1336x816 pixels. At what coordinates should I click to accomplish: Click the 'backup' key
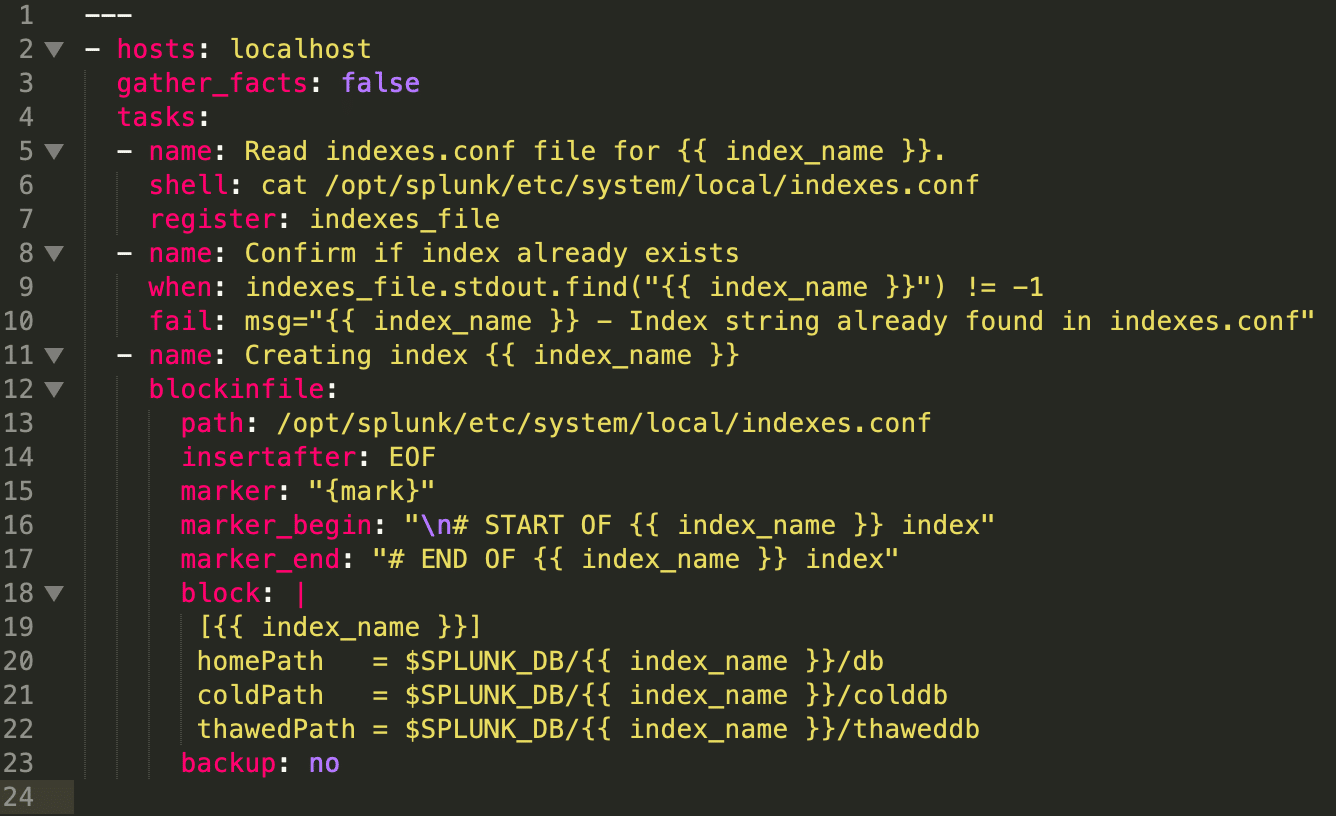(229, 763)
